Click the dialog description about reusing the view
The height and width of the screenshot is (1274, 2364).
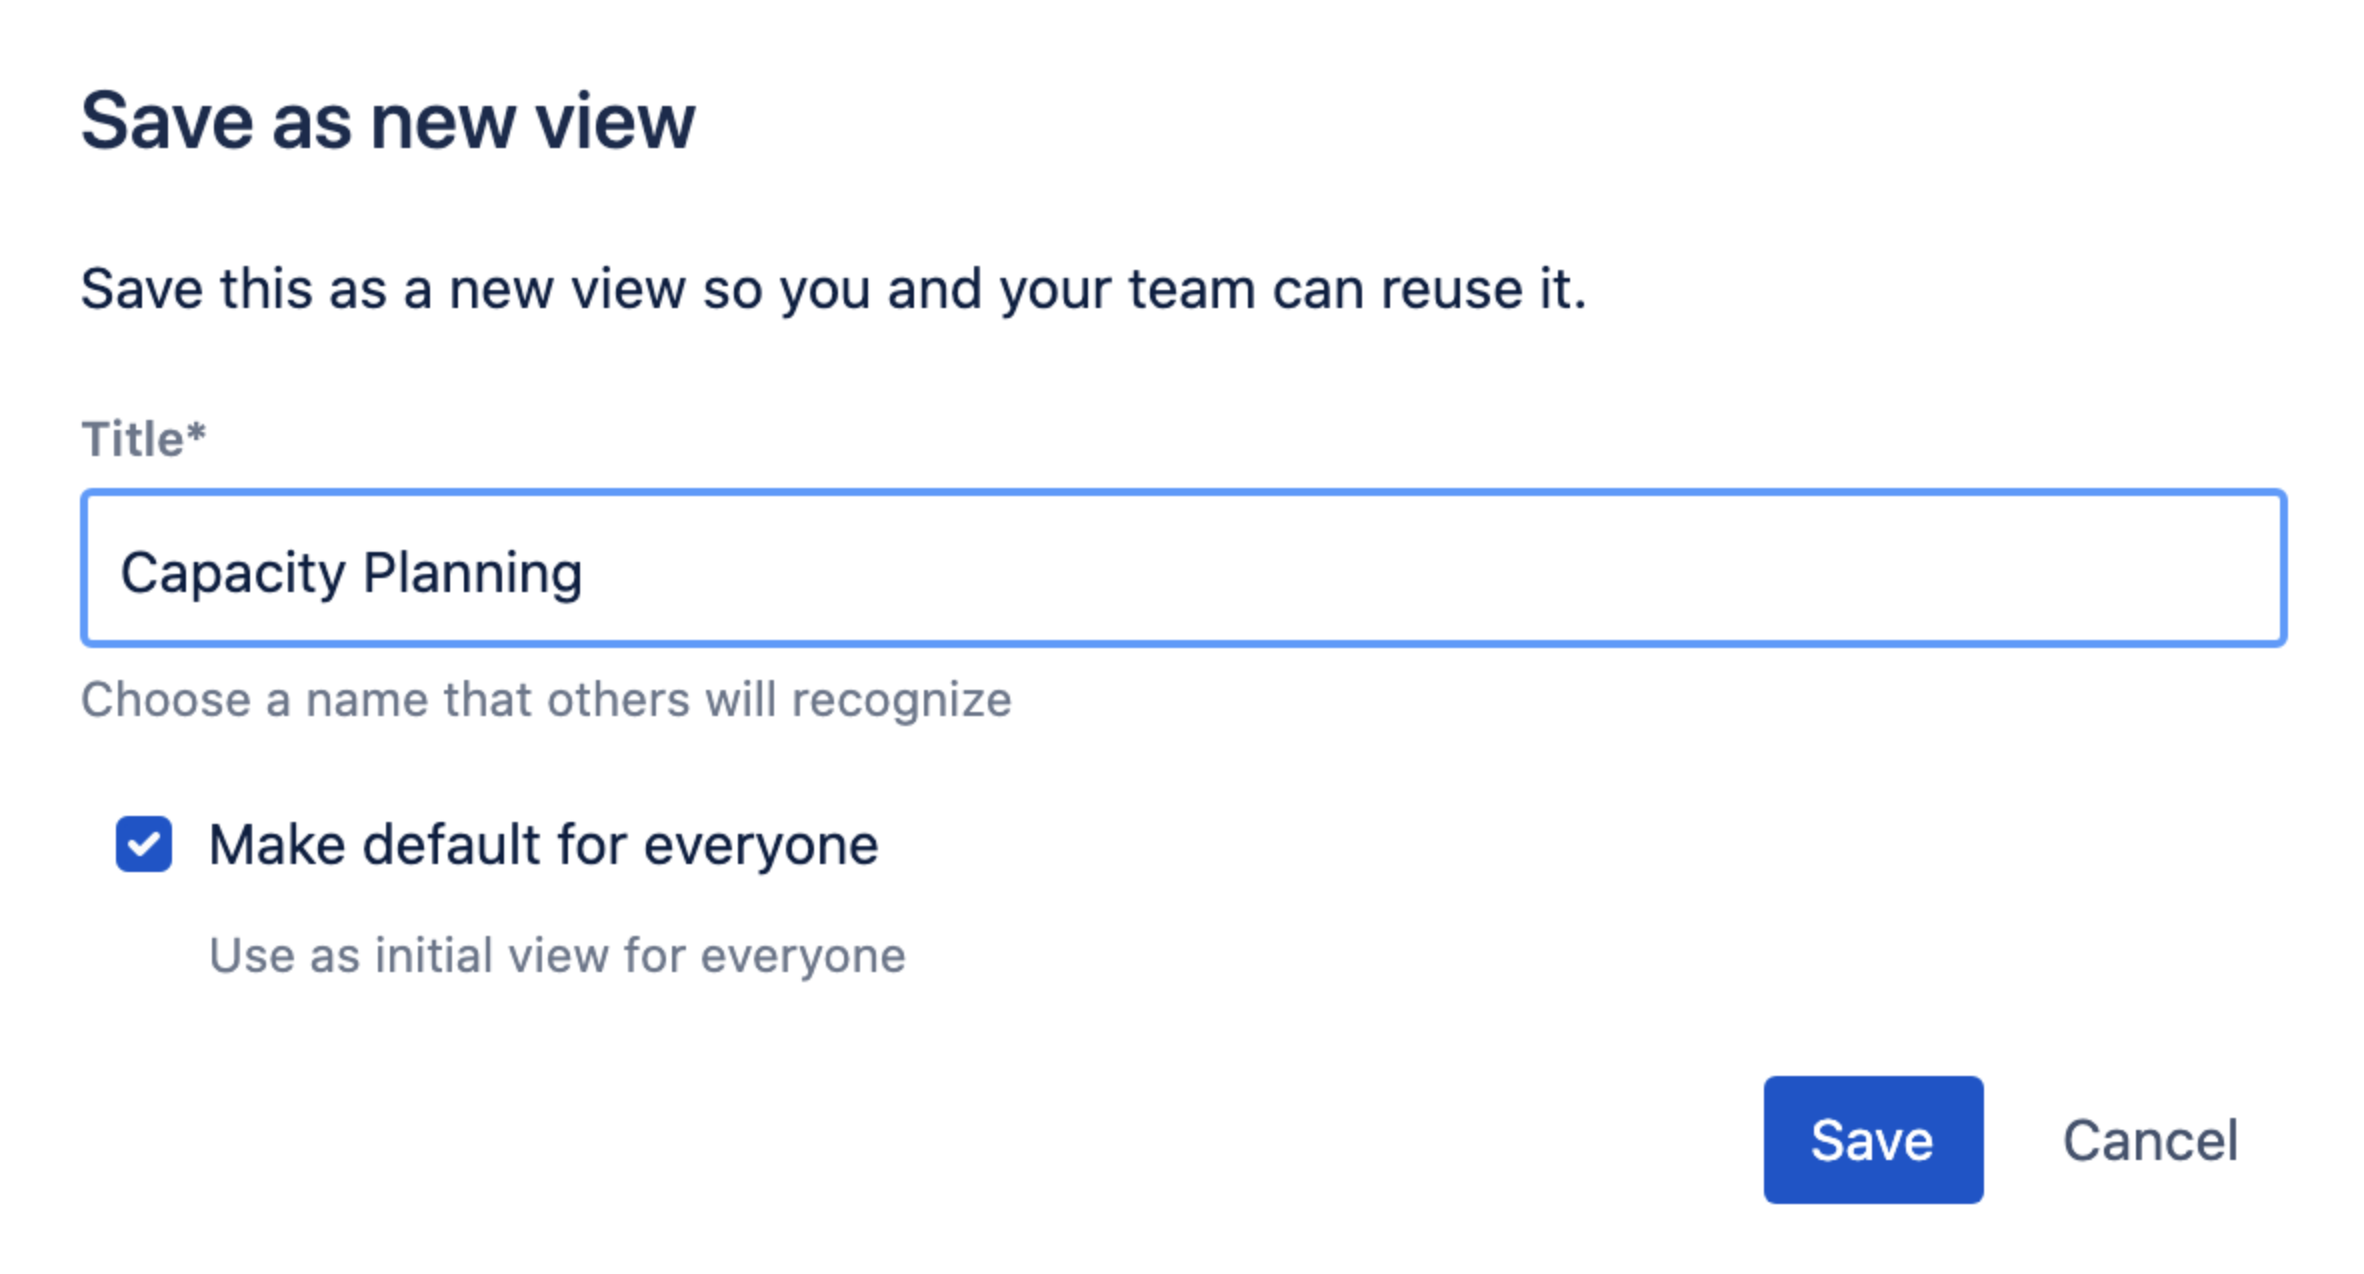[833, 289]
